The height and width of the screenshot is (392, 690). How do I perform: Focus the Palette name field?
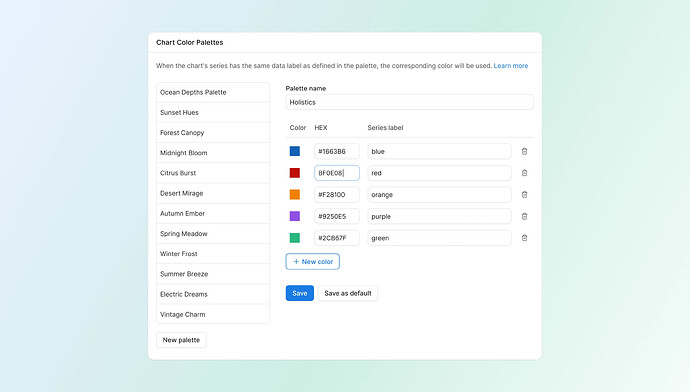point(409,102)
